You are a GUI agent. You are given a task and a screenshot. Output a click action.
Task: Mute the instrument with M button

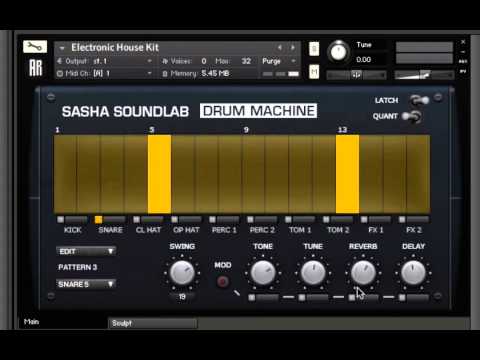314,72
